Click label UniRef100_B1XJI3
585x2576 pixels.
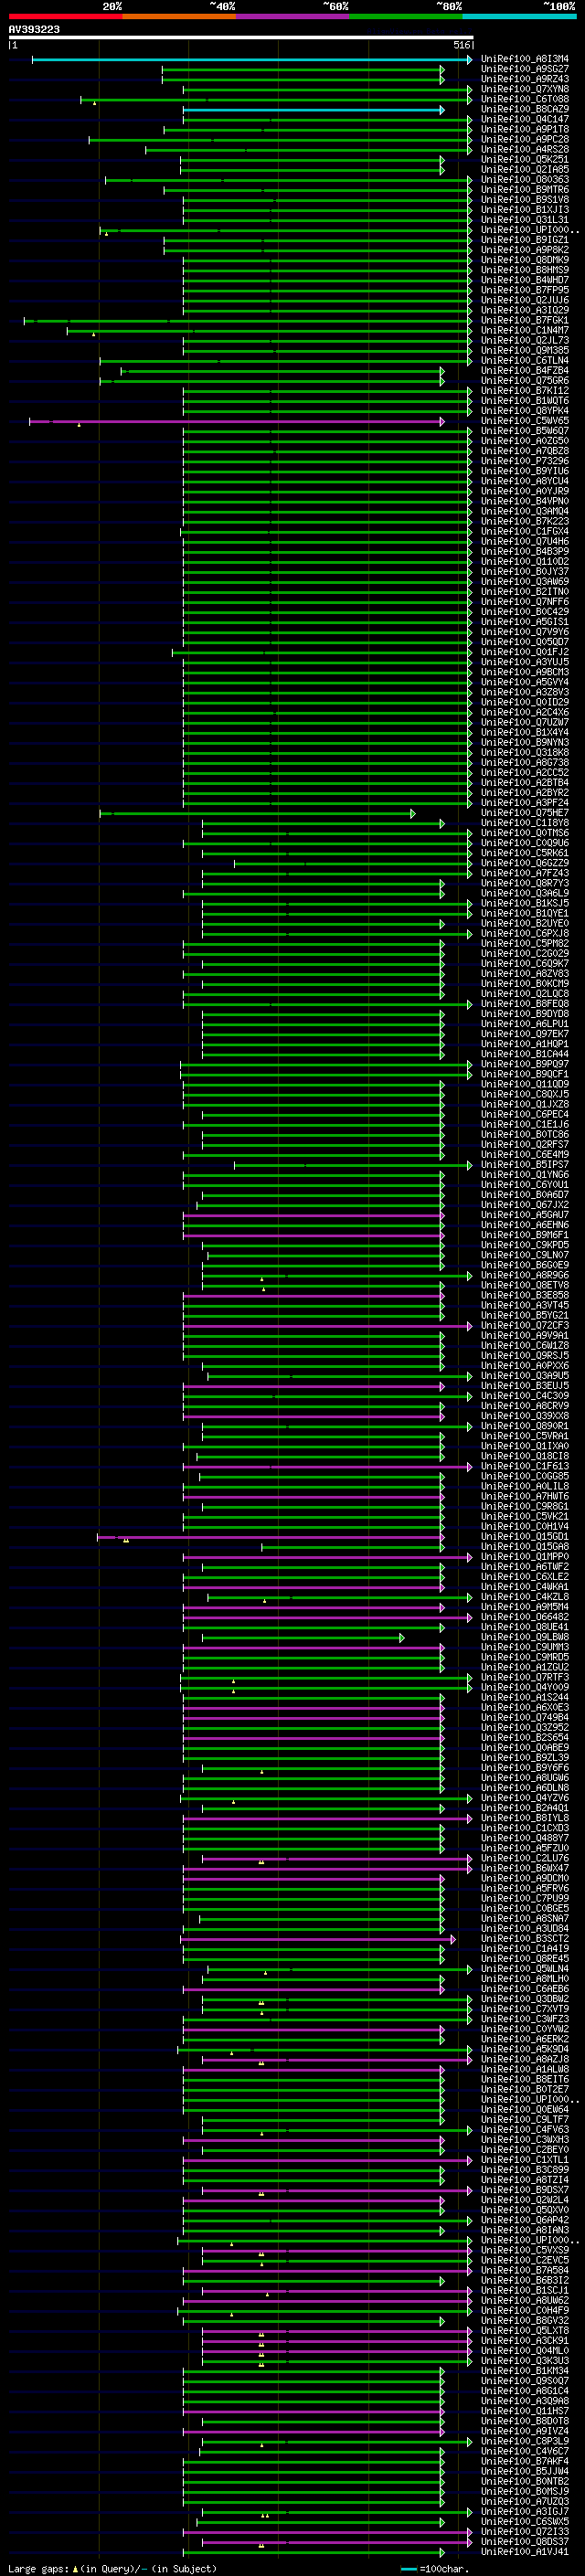(x=525, y=209)
